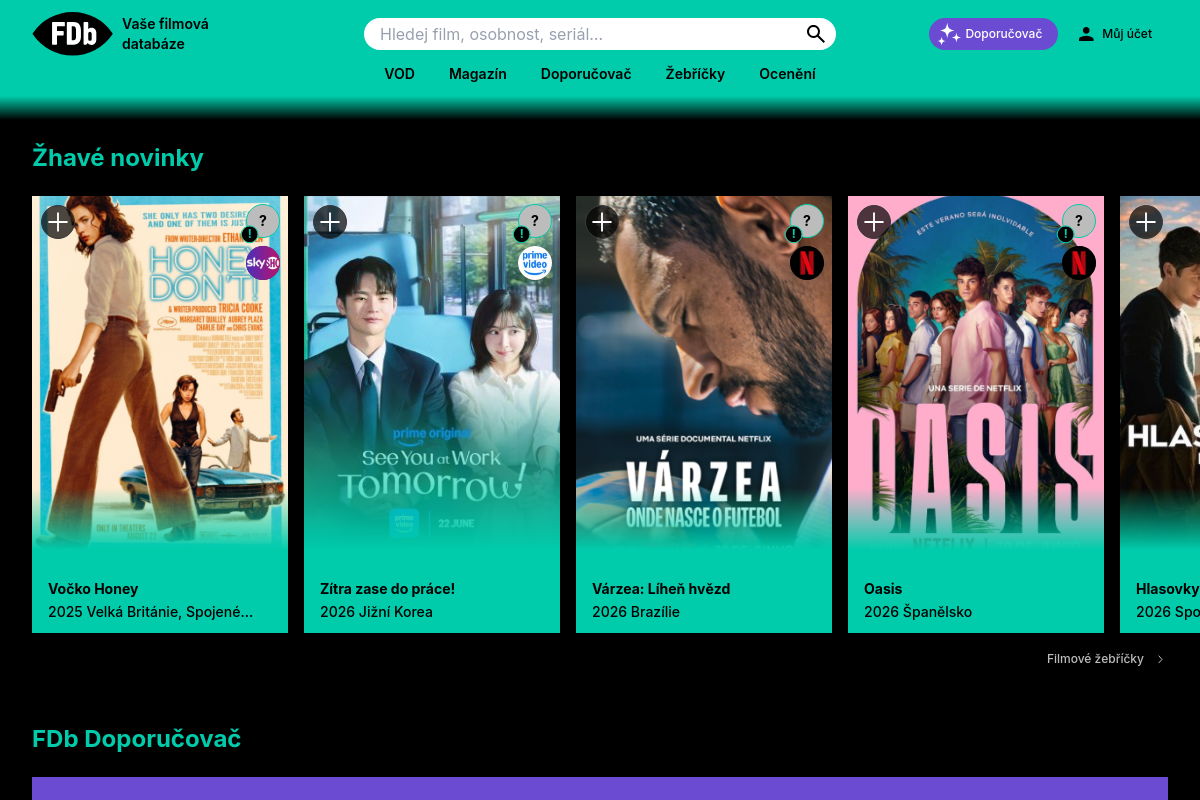1200x800 pixels.
Task: Click the 2026 Jižní Korea text
Action: (x=376, y=612)
